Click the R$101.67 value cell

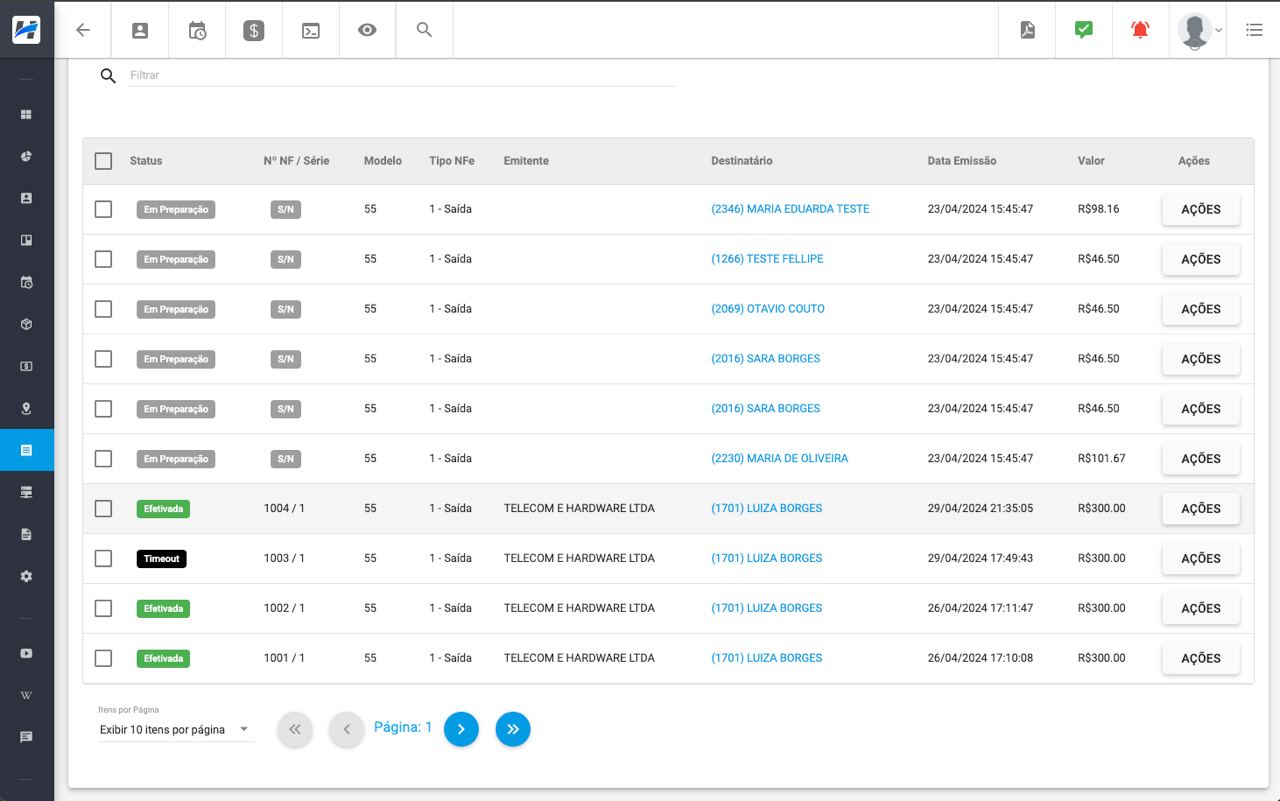pos(1102,459)
